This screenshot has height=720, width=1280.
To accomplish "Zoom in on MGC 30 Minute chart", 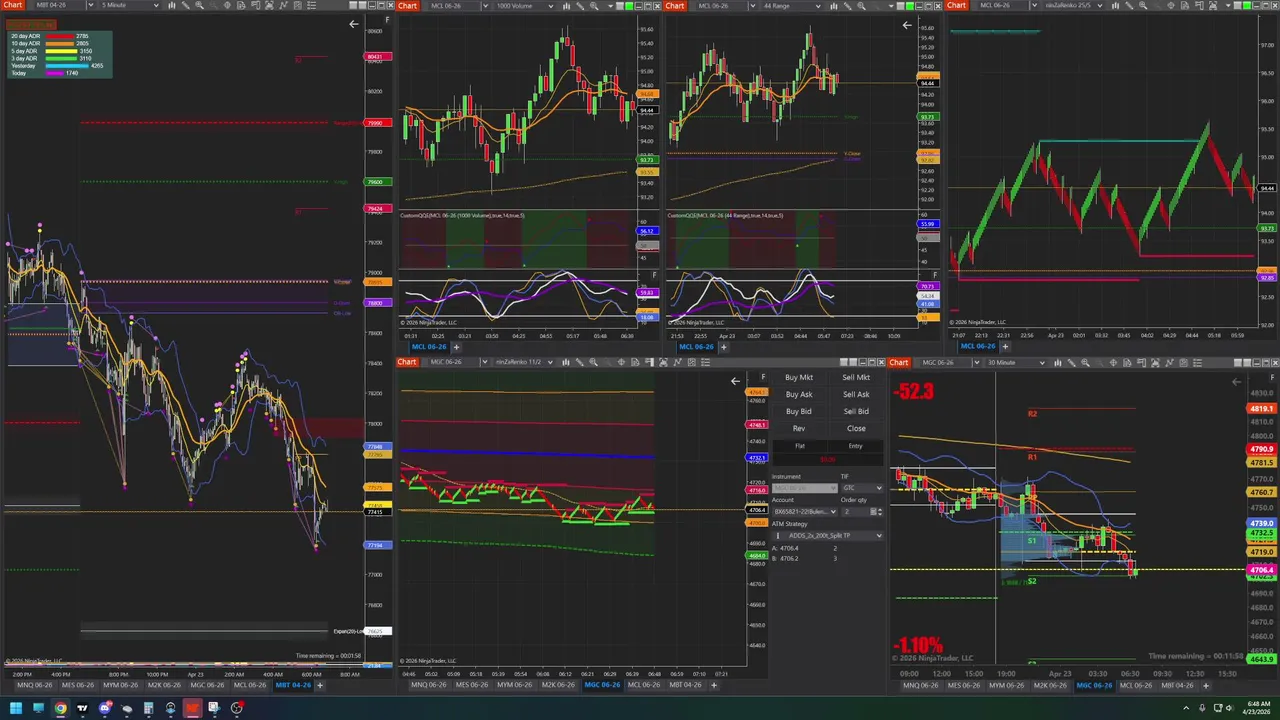I will (1085, 363).
